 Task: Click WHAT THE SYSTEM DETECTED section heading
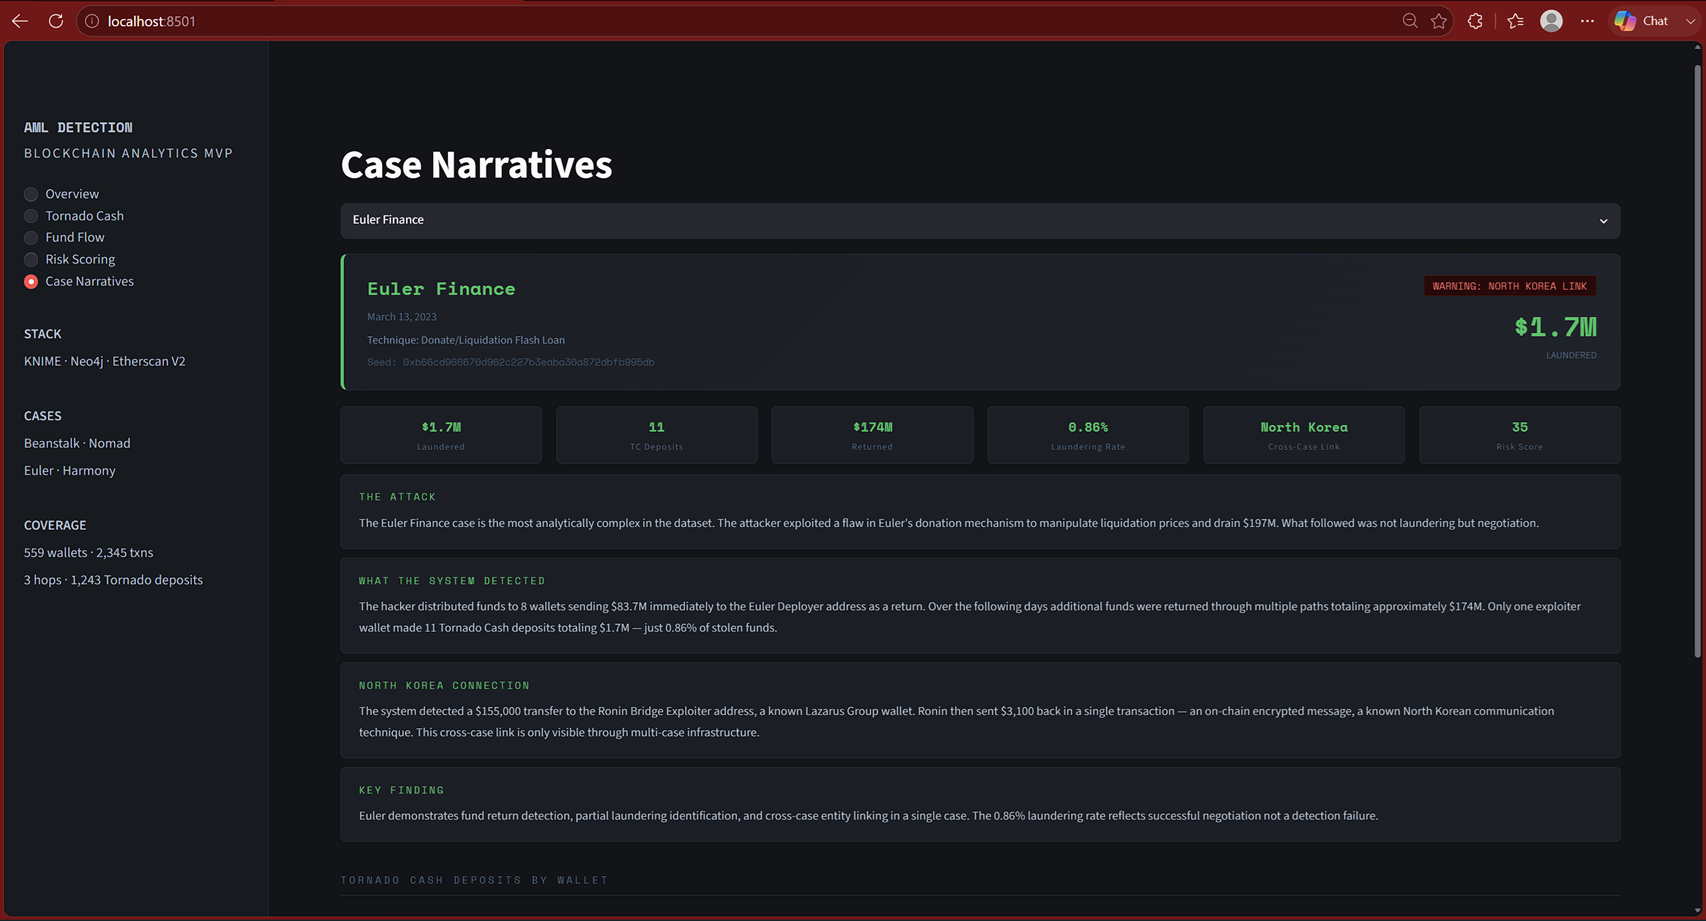pyautogui.click(x=452, y=581)
